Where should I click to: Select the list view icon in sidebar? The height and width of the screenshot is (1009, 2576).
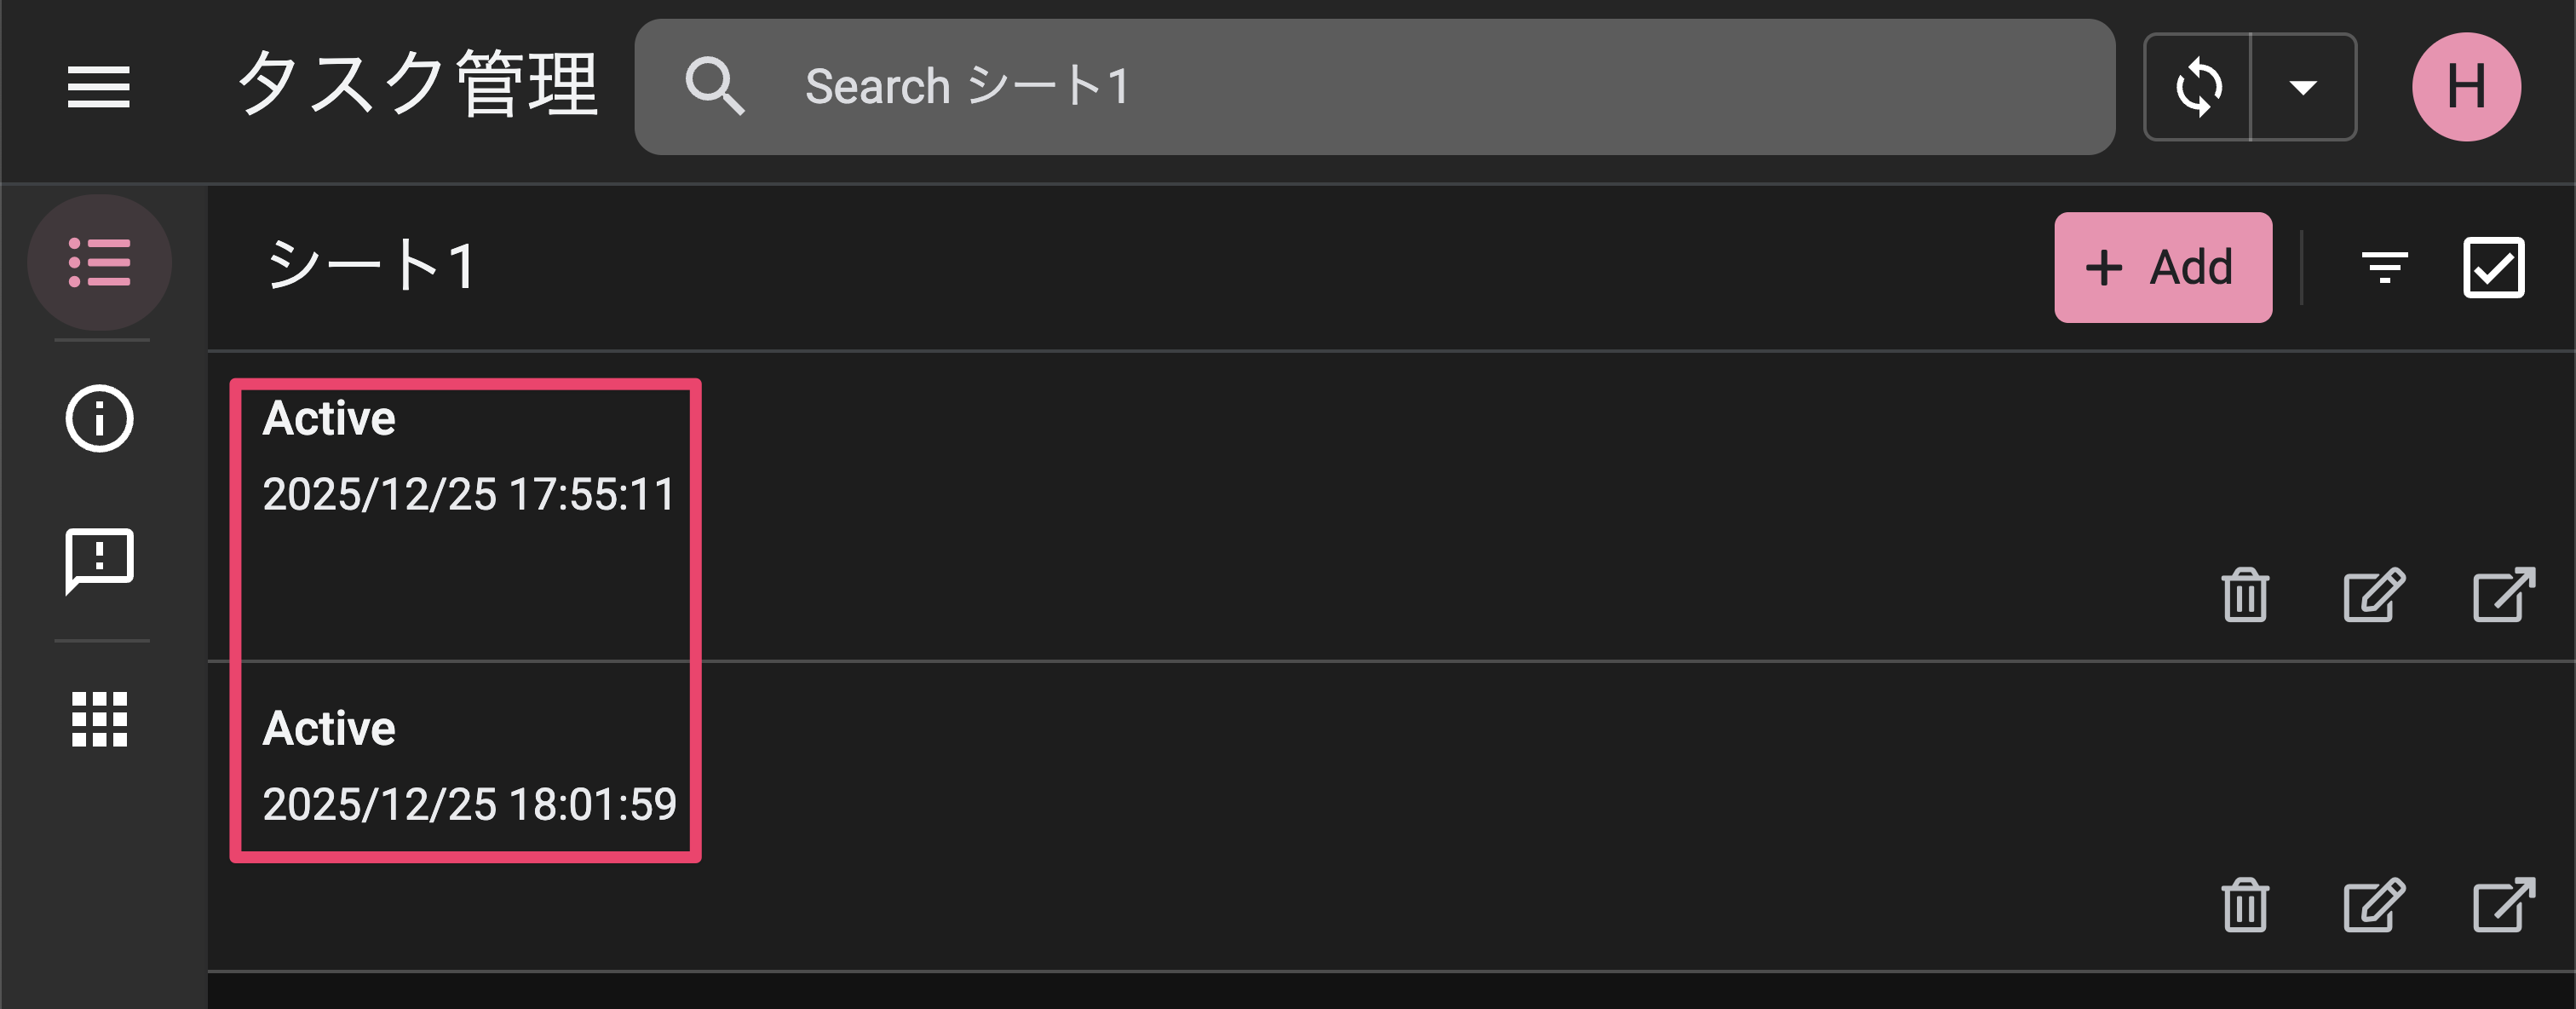click(x=98, y=262)
